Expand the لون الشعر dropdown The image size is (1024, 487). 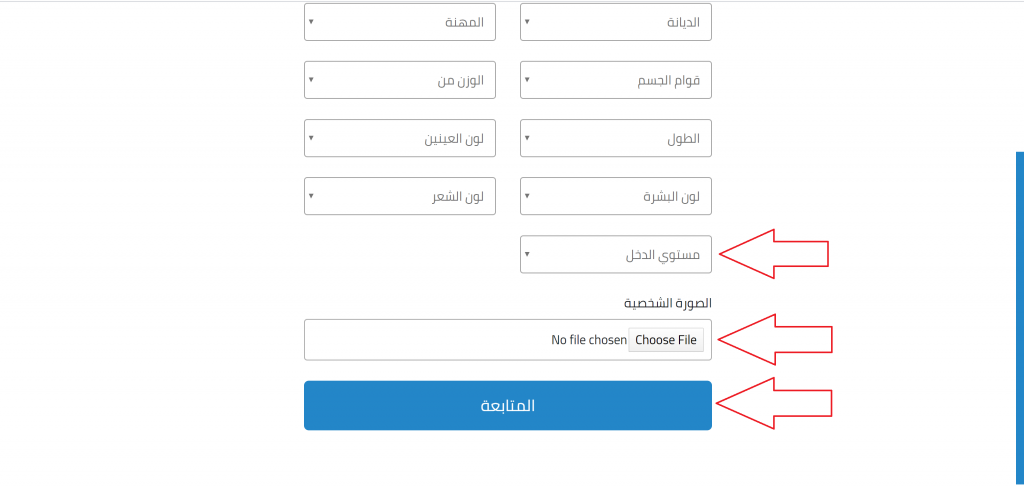pos(400,196)
